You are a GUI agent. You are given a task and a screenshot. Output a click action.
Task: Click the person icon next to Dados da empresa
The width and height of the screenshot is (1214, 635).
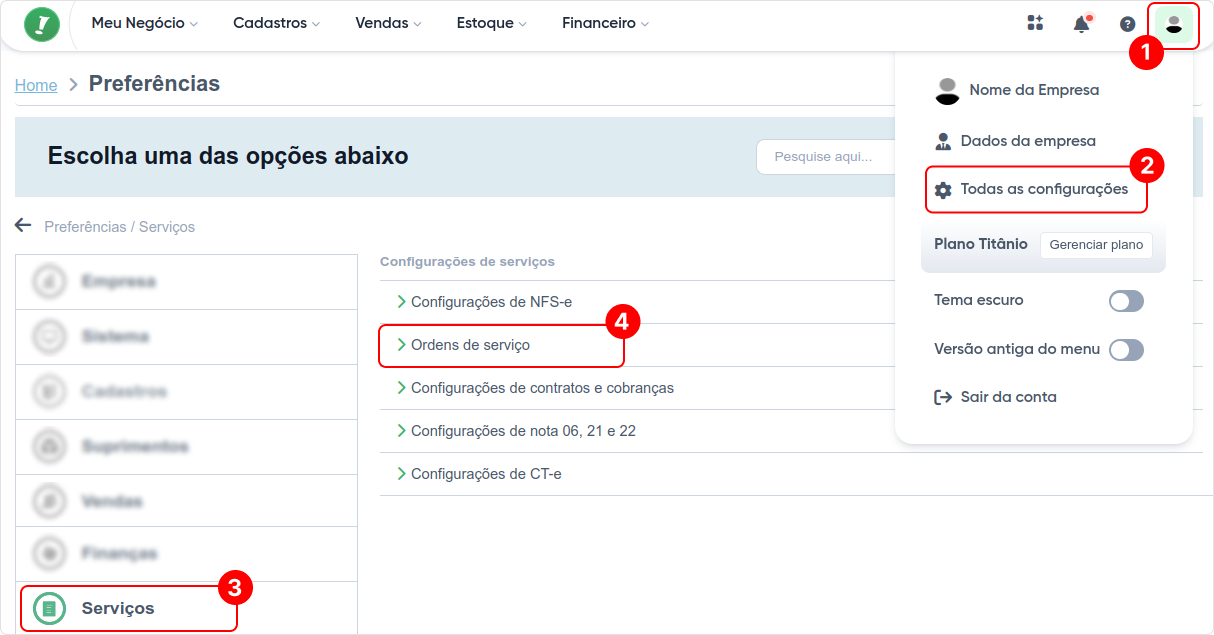pos(943,141)
